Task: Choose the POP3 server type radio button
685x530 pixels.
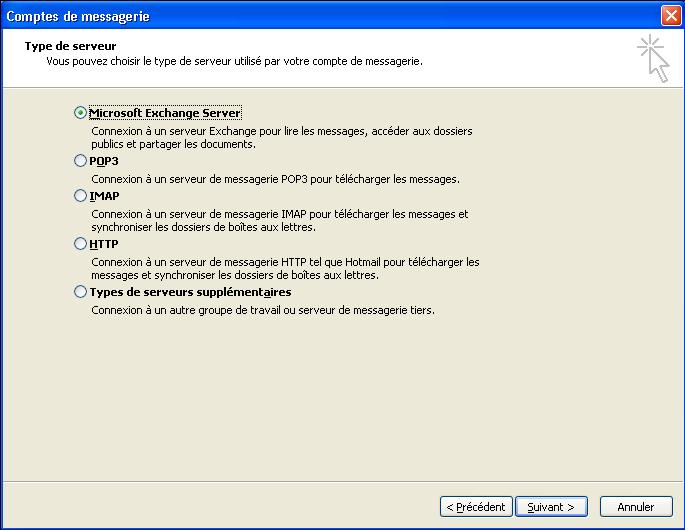Action: (x=80, y=161)
